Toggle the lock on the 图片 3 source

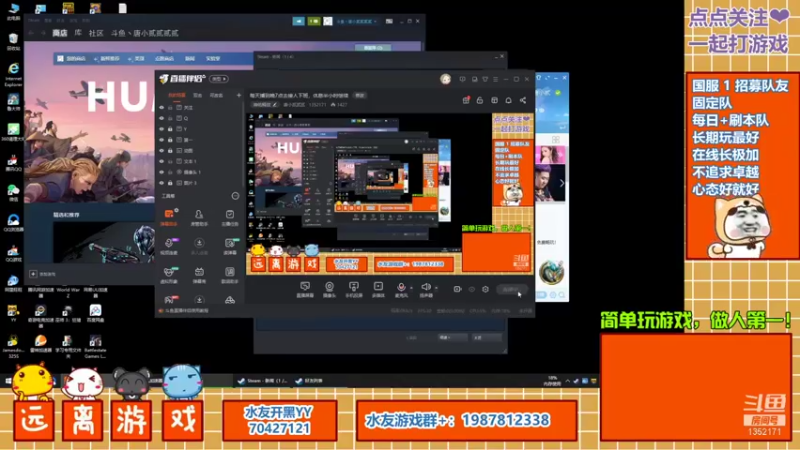click(170, 183)
